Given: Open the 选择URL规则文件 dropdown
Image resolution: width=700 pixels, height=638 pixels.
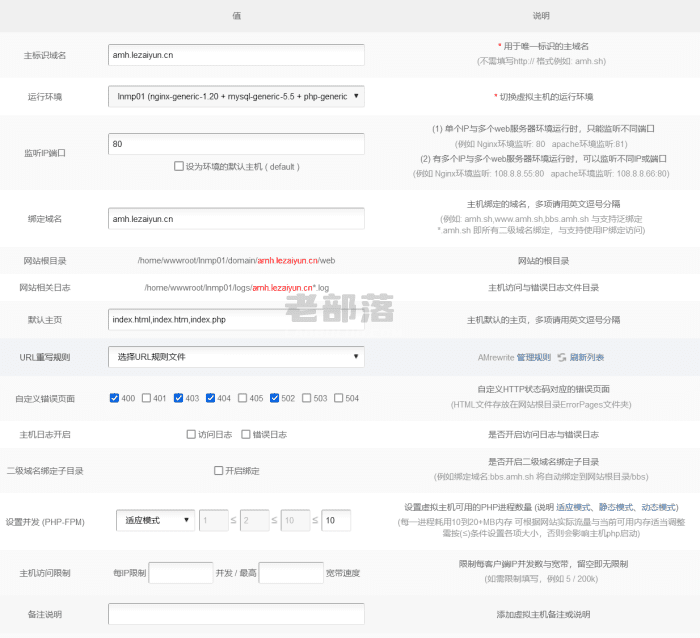Looking at the screenshot, I should click(x=236, y=357).
